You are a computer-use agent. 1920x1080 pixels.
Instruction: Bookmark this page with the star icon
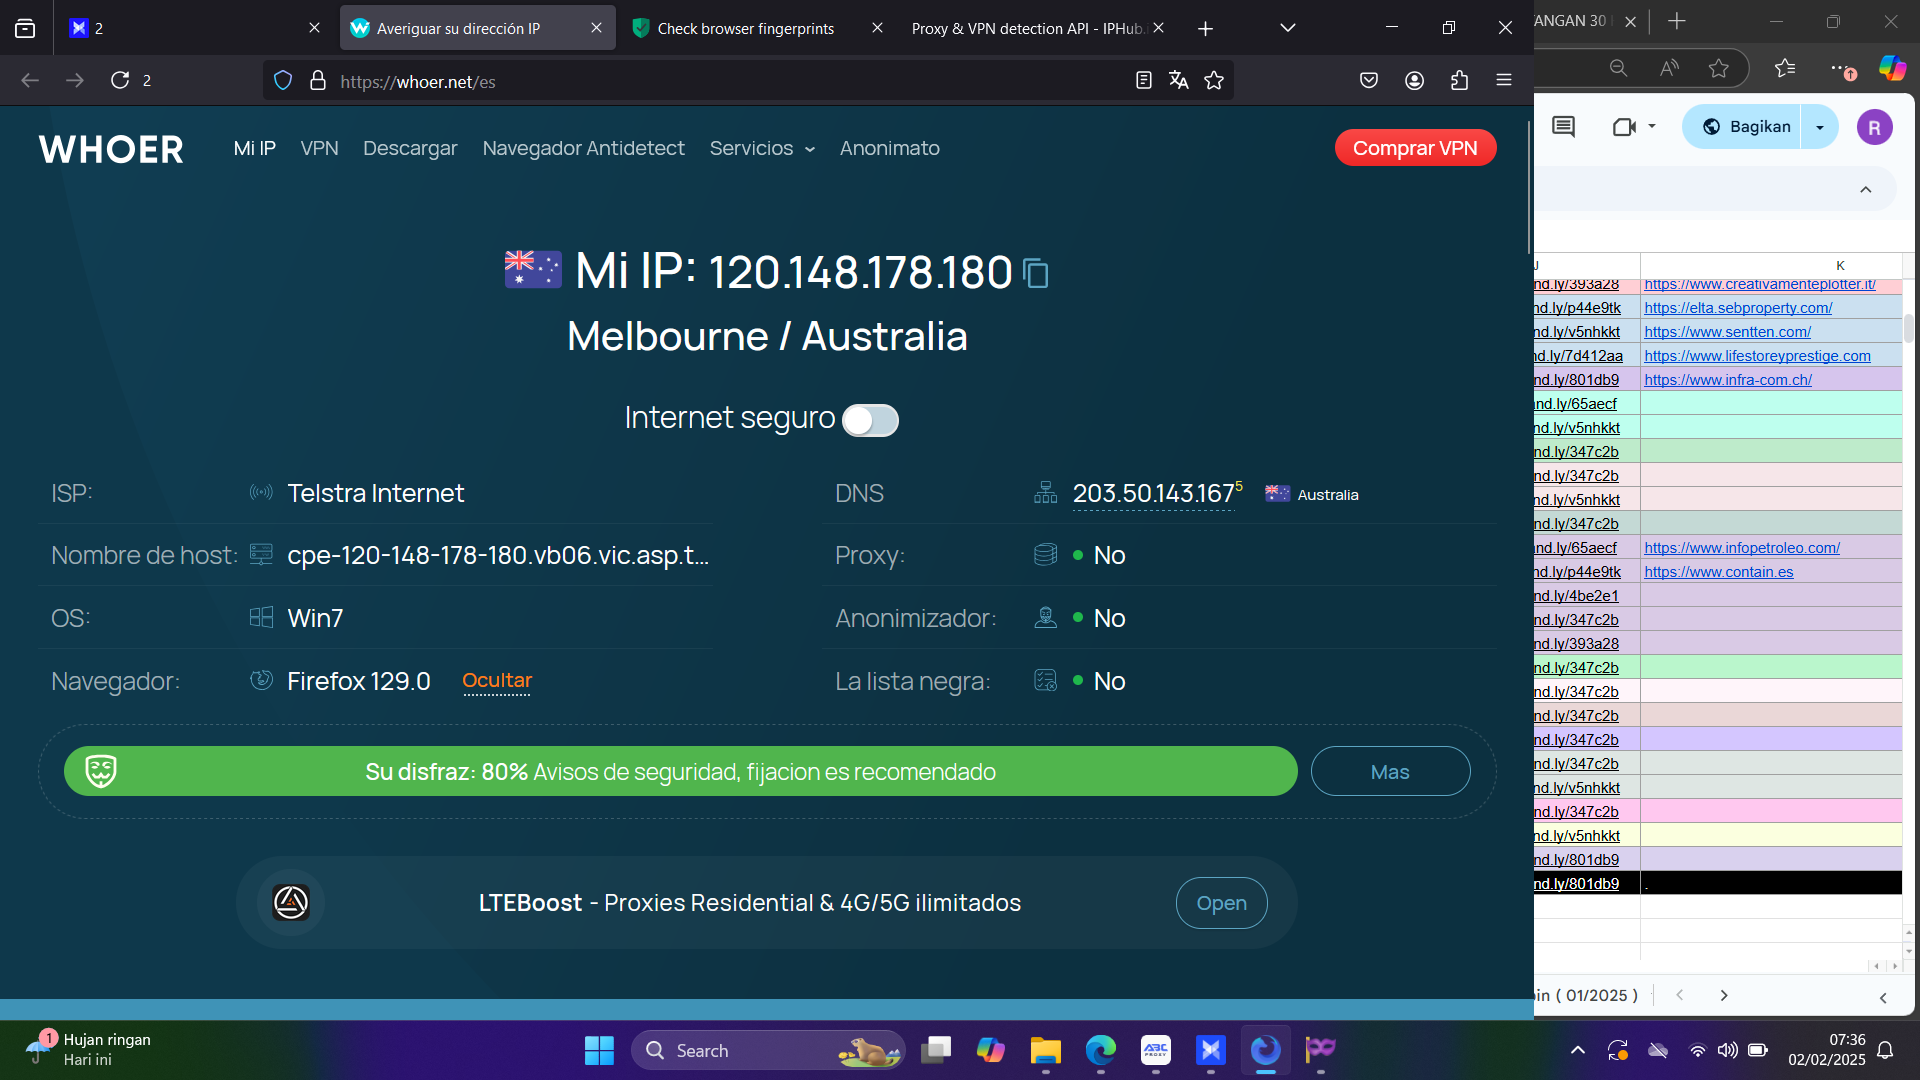(x=1214, y=81)
